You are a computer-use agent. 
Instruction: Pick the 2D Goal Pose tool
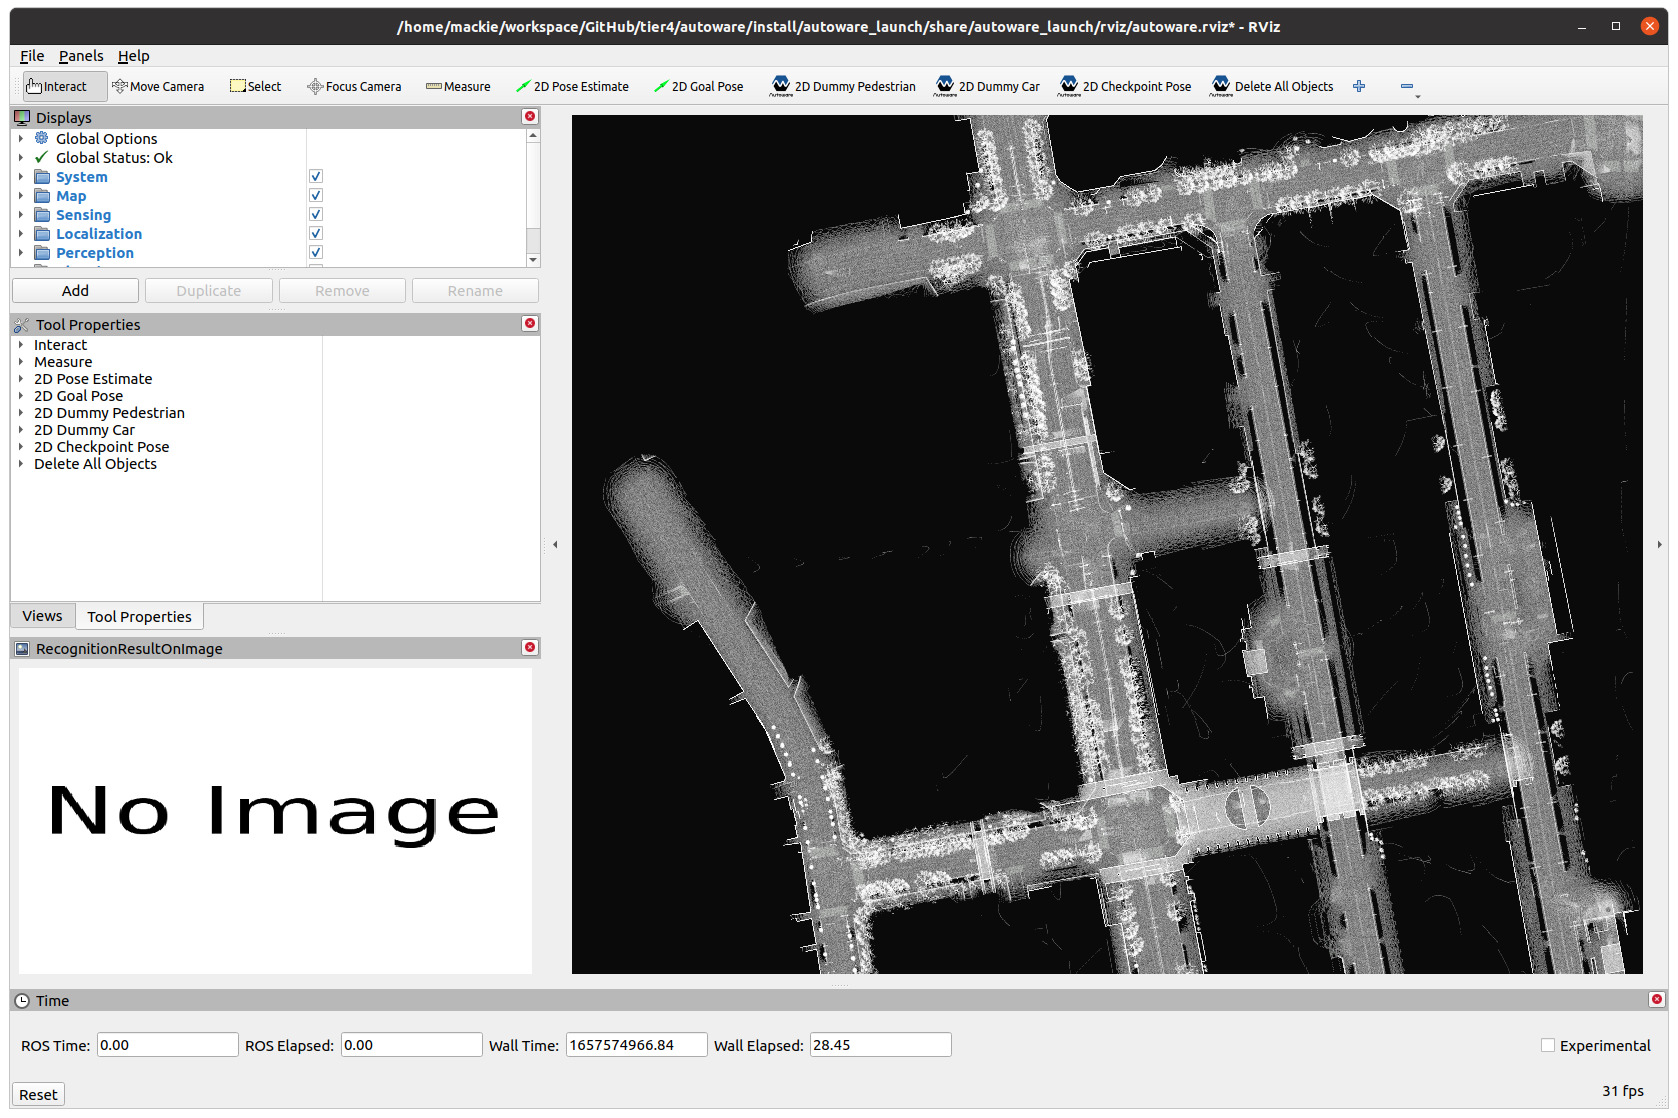pos(698,87)
